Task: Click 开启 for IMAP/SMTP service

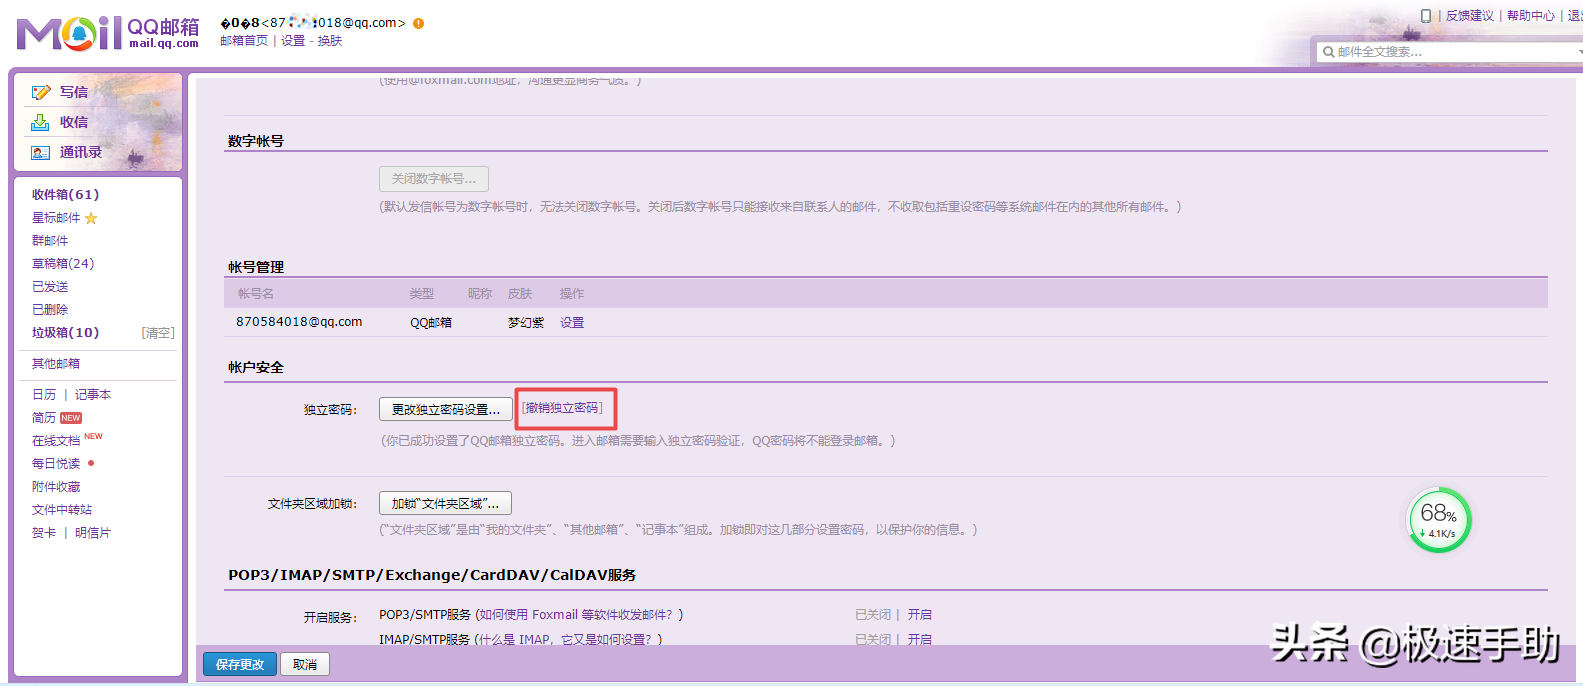Action: (920, 640)
